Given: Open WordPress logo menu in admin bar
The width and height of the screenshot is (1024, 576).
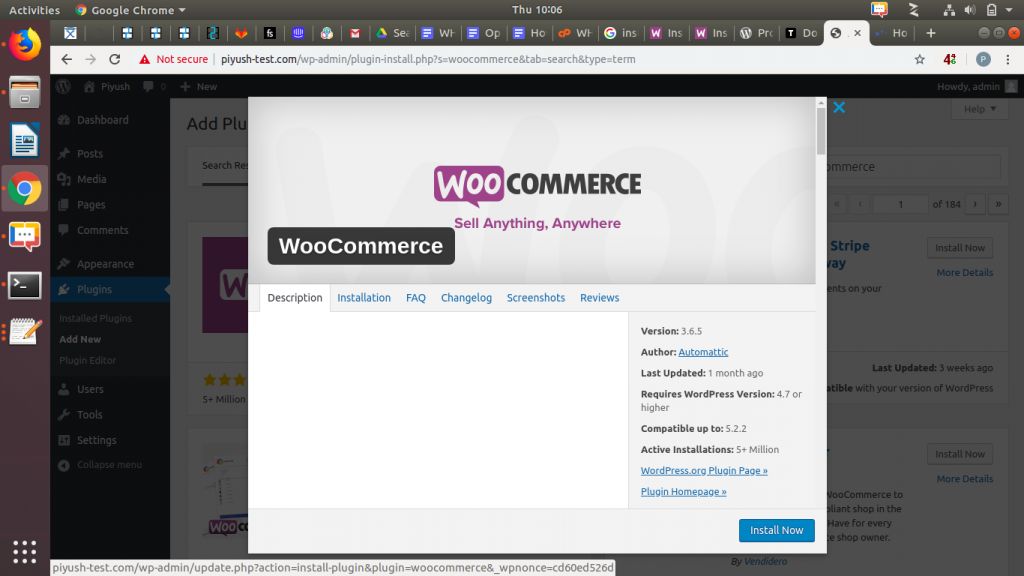Looking at the screenshot, I should tap(63, 86).
